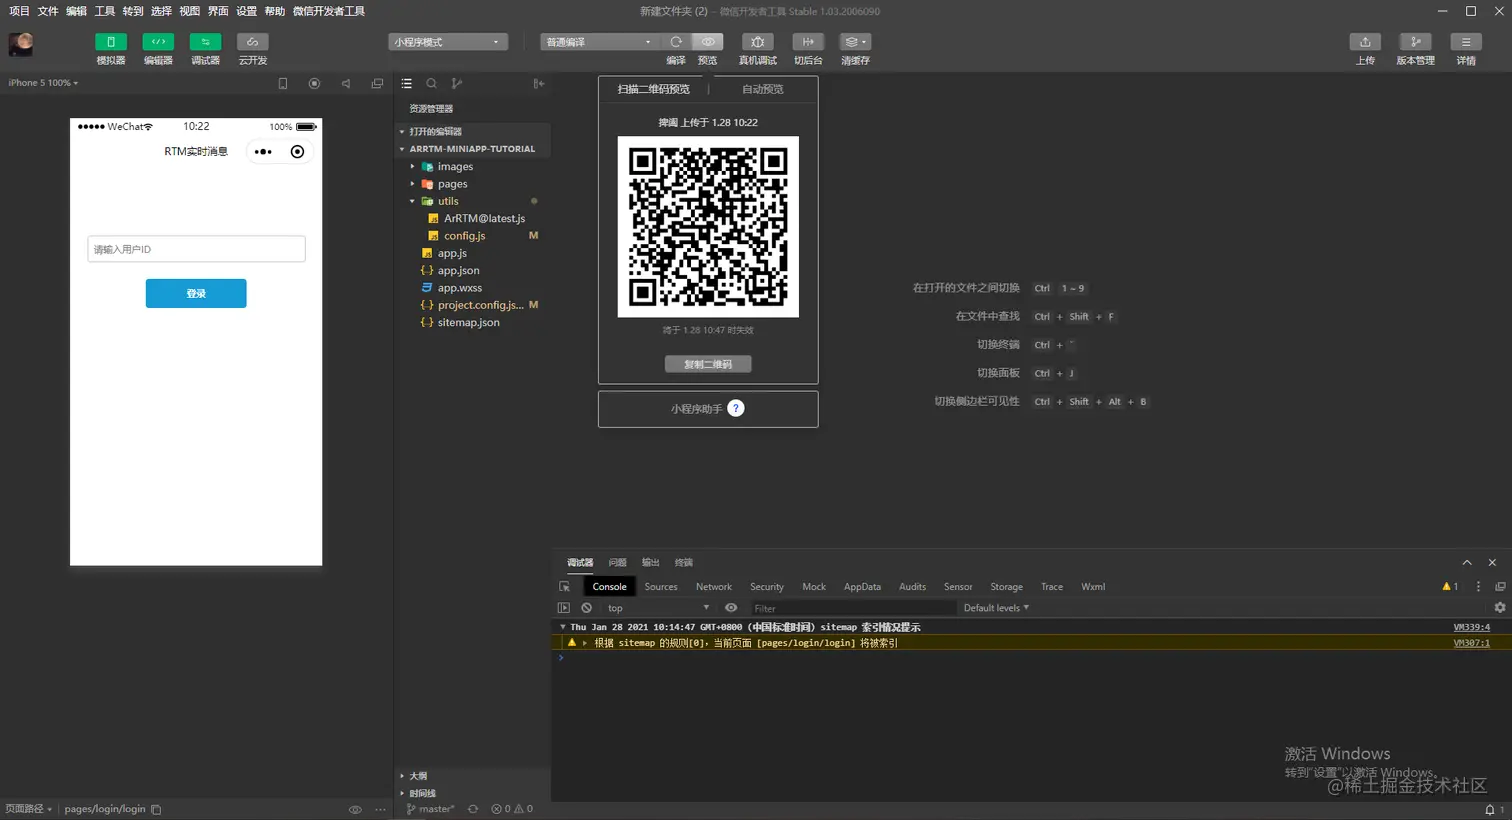Open the 设置 menu
Screen dimensions: 1512x820
point(247,11)
